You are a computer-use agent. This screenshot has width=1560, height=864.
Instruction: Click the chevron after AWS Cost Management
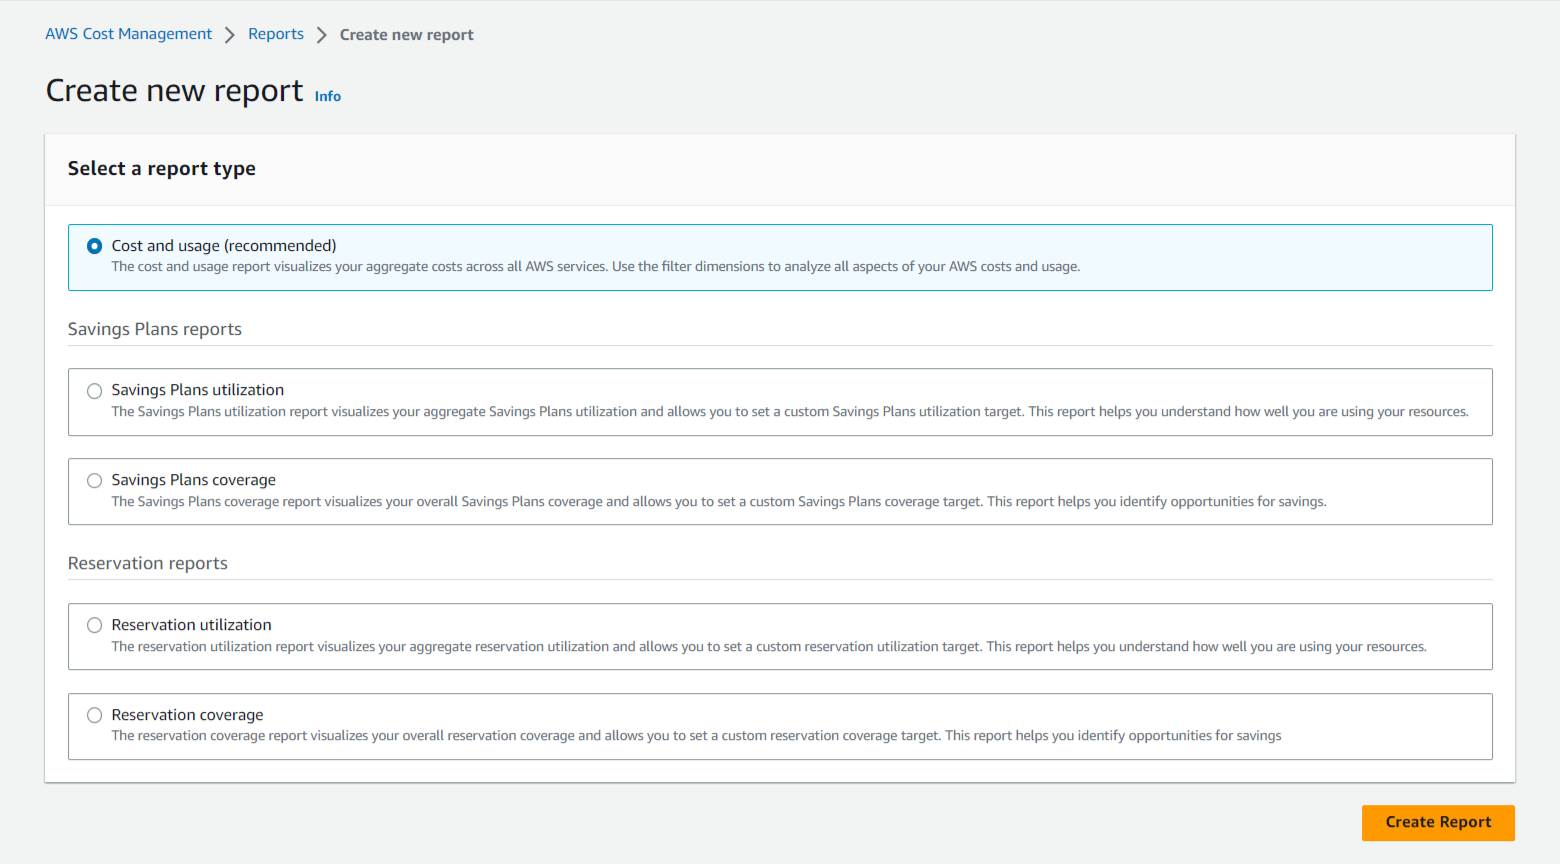(x=230, y=33)
